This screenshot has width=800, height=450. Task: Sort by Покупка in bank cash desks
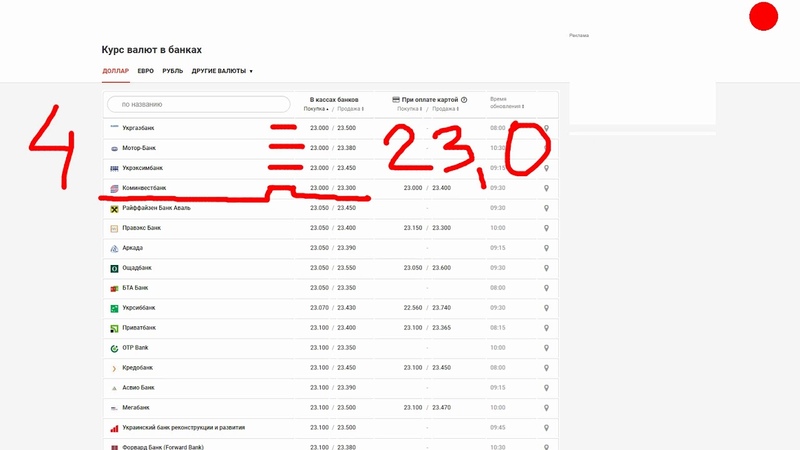pos(316,109)
